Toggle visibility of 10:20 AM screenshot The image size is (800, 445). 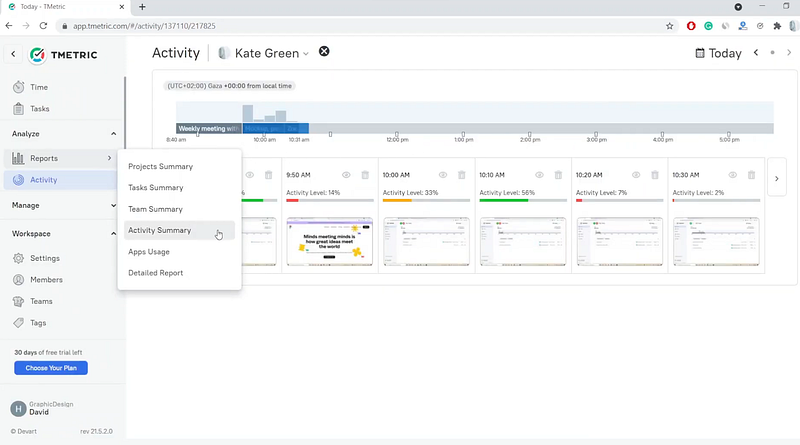point(636,175)
